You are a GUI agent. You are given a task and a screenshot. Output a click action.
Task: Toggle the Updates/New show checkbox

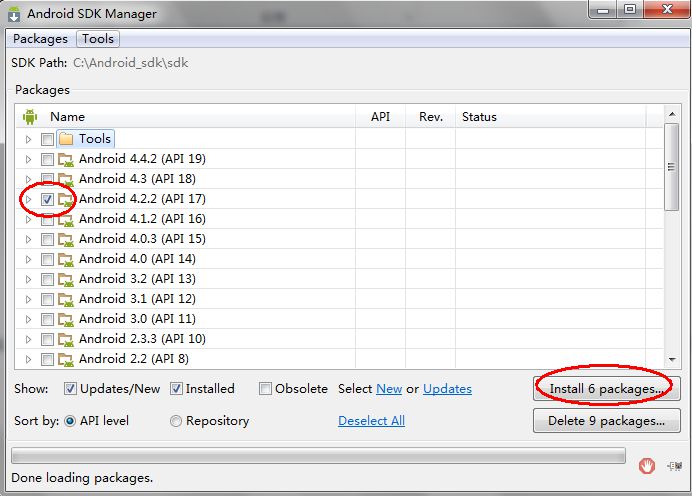pos(70,389)
